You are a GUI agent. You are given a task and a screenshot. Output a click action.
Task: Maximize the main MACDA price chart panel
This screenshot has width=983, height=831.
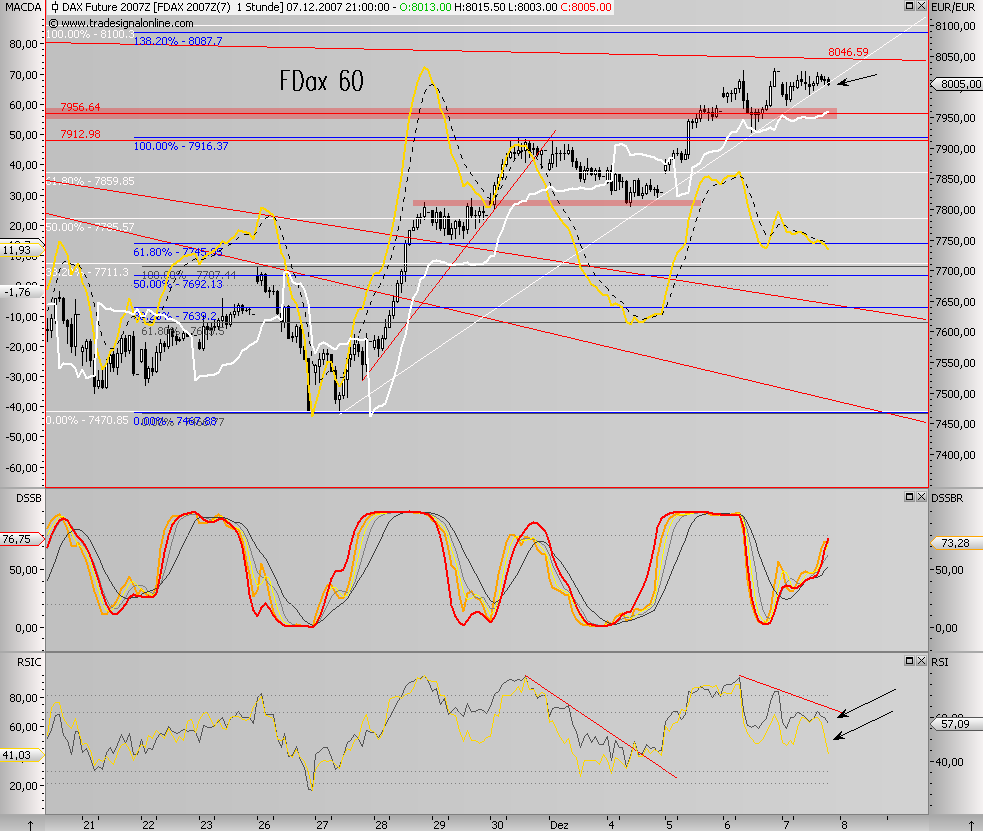point(909,6)
